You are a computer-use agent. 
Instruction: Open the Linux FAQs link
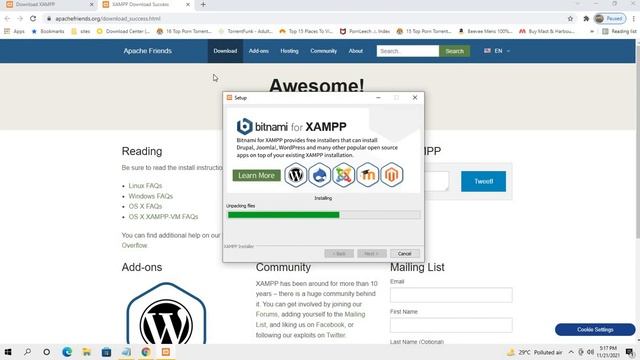[145, 186]
